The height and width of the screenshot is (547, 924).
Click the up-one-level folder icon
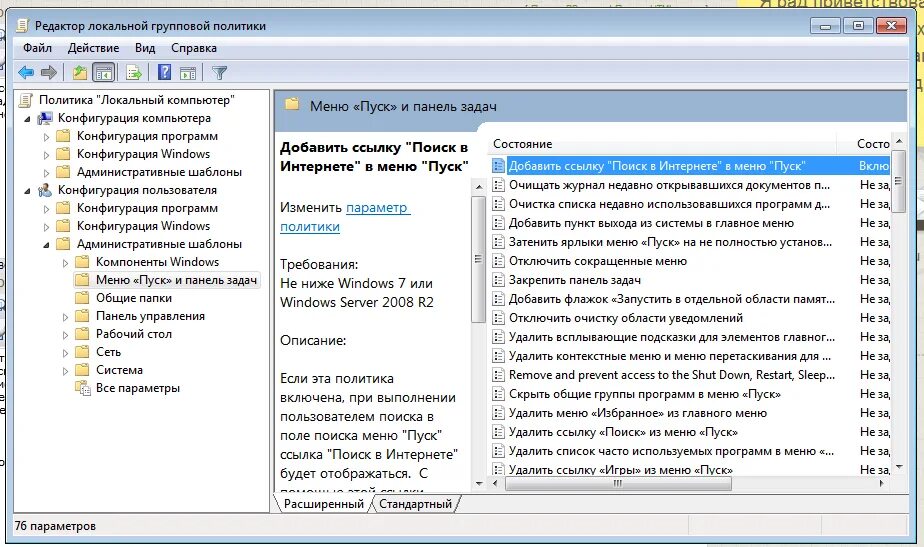click(80, 73)
